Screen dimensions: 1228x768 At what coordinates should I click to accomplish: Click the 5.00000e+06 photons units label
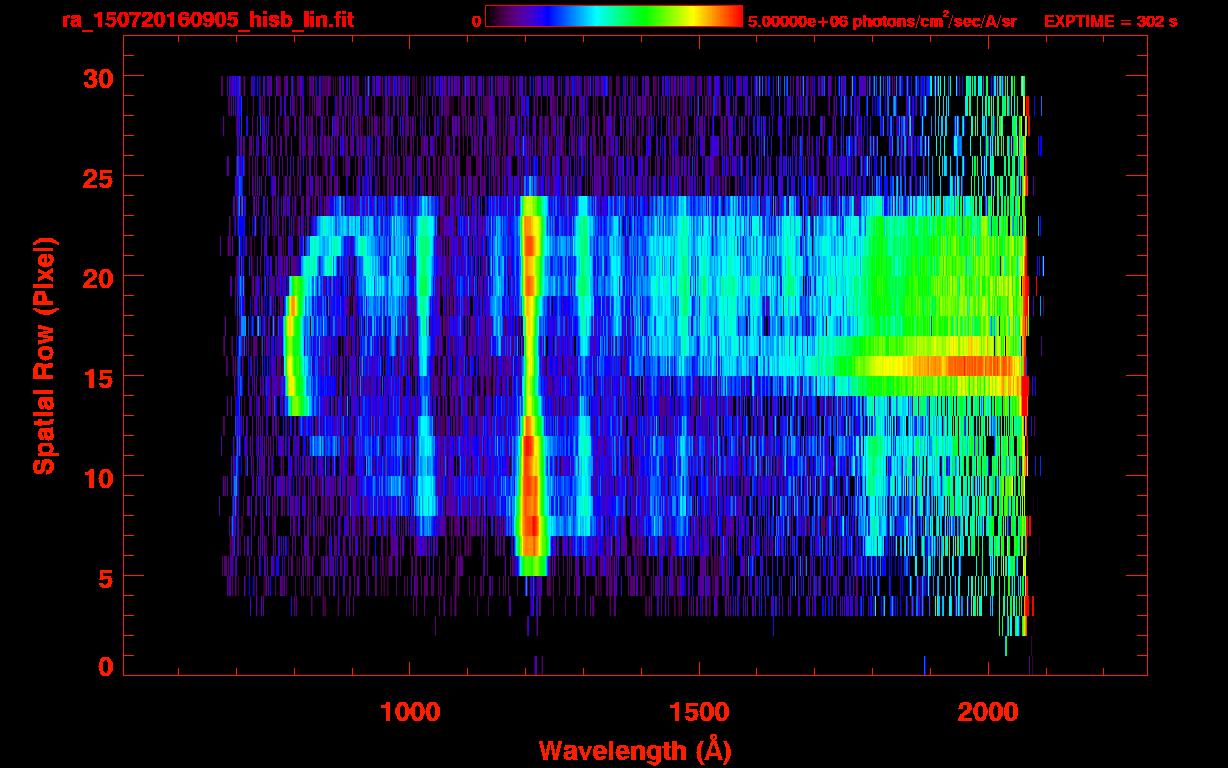(x=883, y=20)
